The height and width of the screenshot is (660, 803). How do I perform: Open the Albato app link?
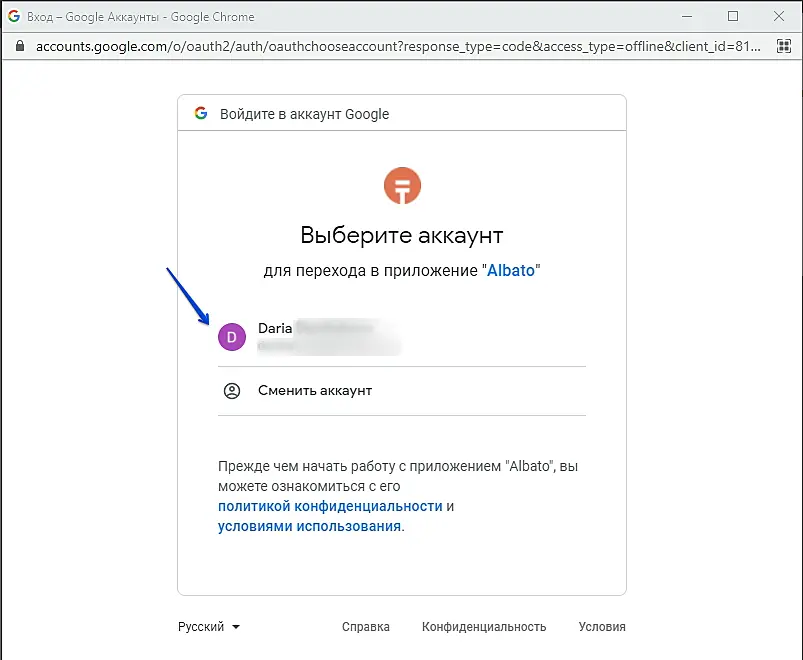click(511, 270)
